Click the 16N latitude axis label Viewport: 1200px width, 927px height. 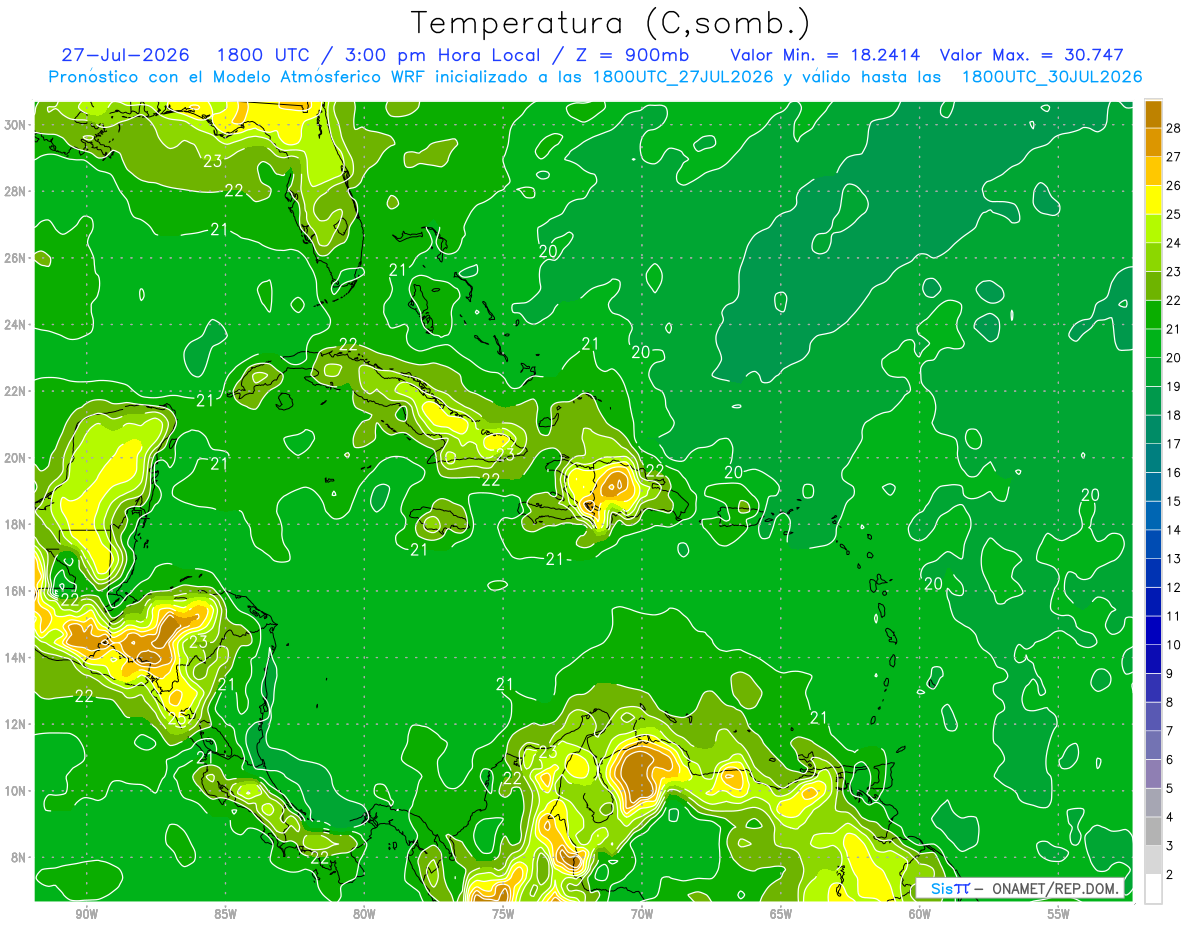(17, 591)
